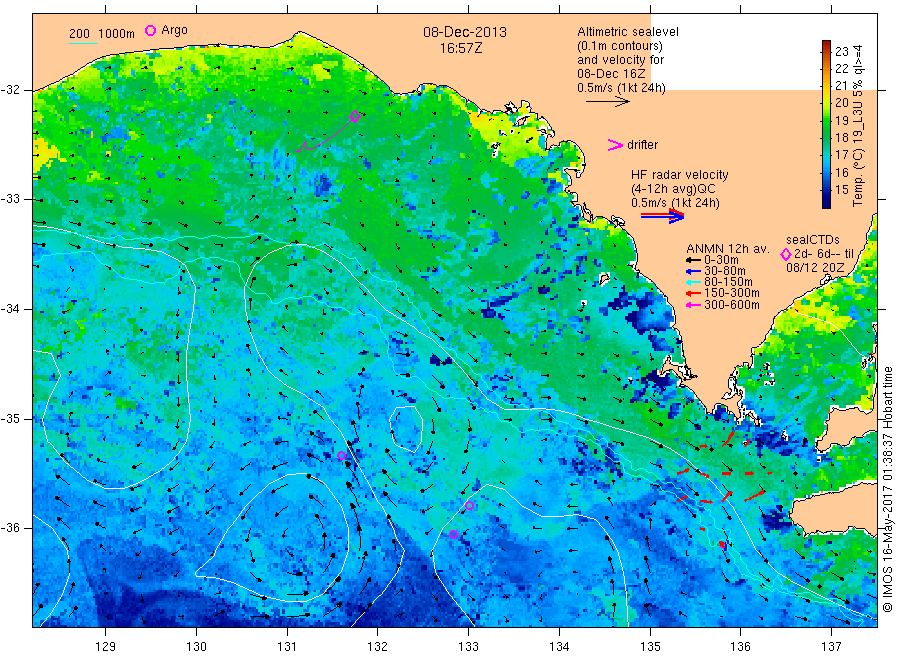This screenshot has width=900, height=660.
Task: Click the Argo legend circle marker
Action: click(150, 30)
